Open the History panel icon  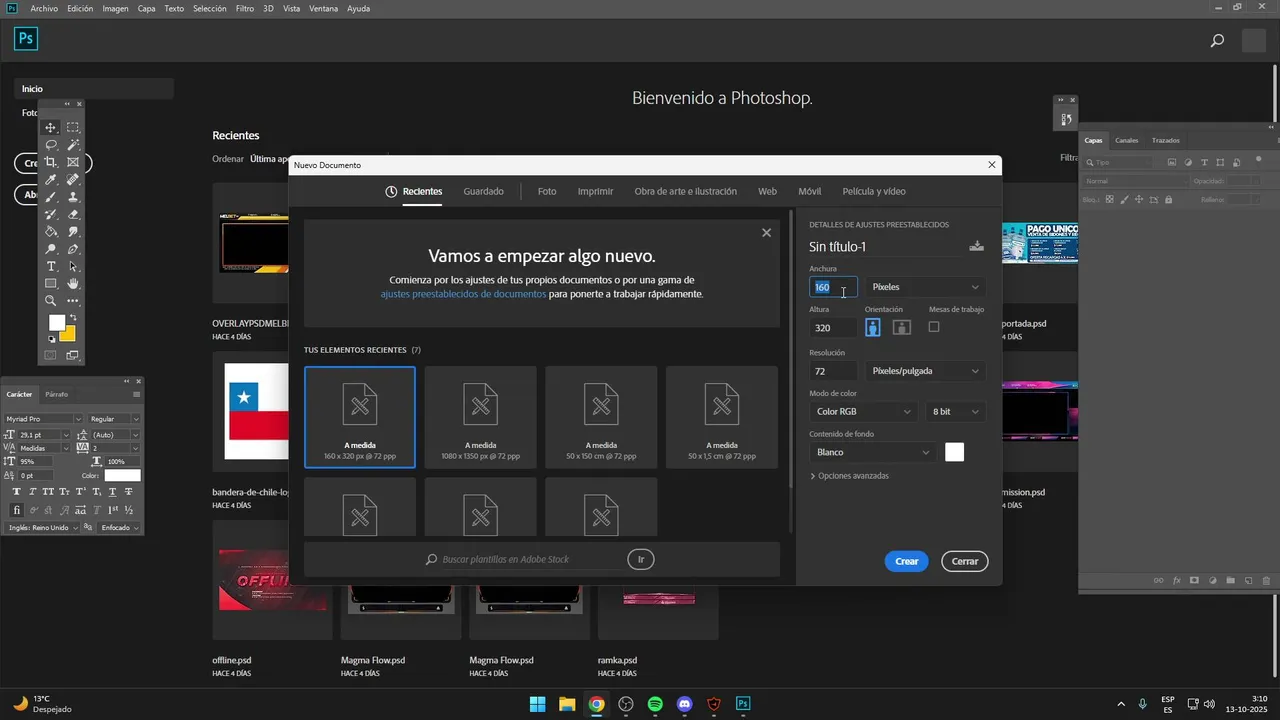(1066, 119)
